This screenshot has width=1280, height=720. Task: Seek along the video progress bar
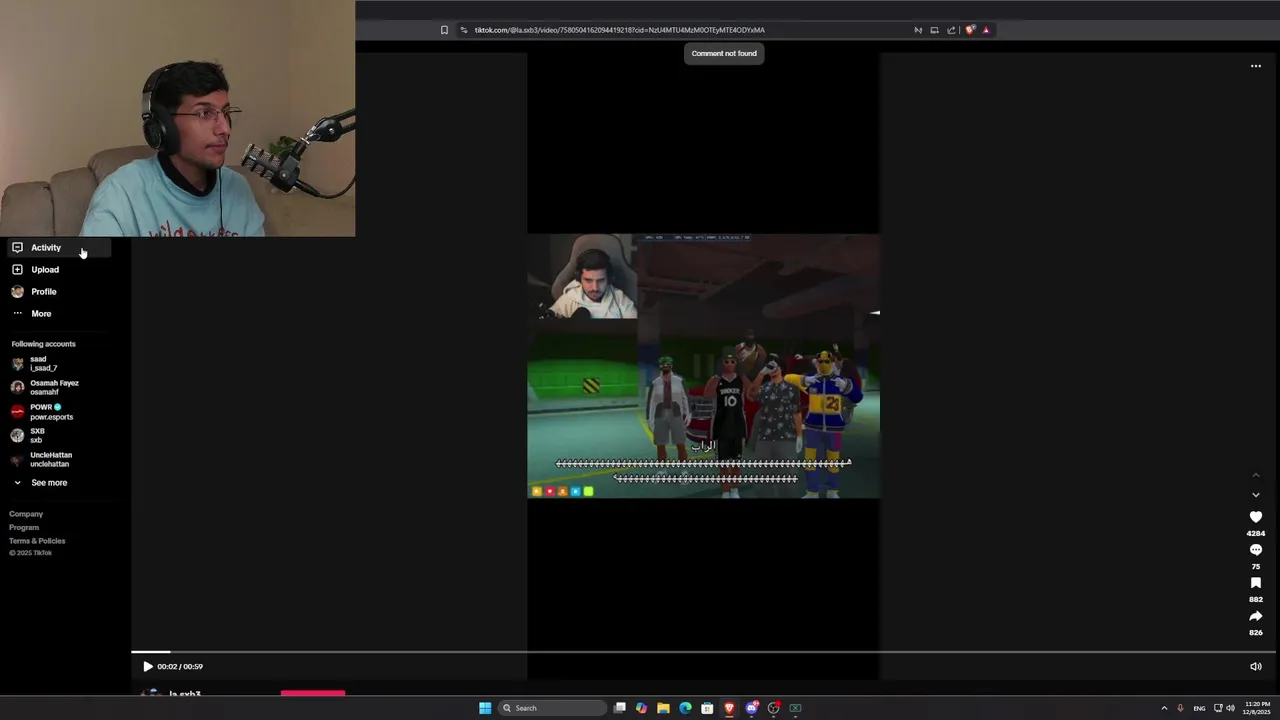pos(703,652)
